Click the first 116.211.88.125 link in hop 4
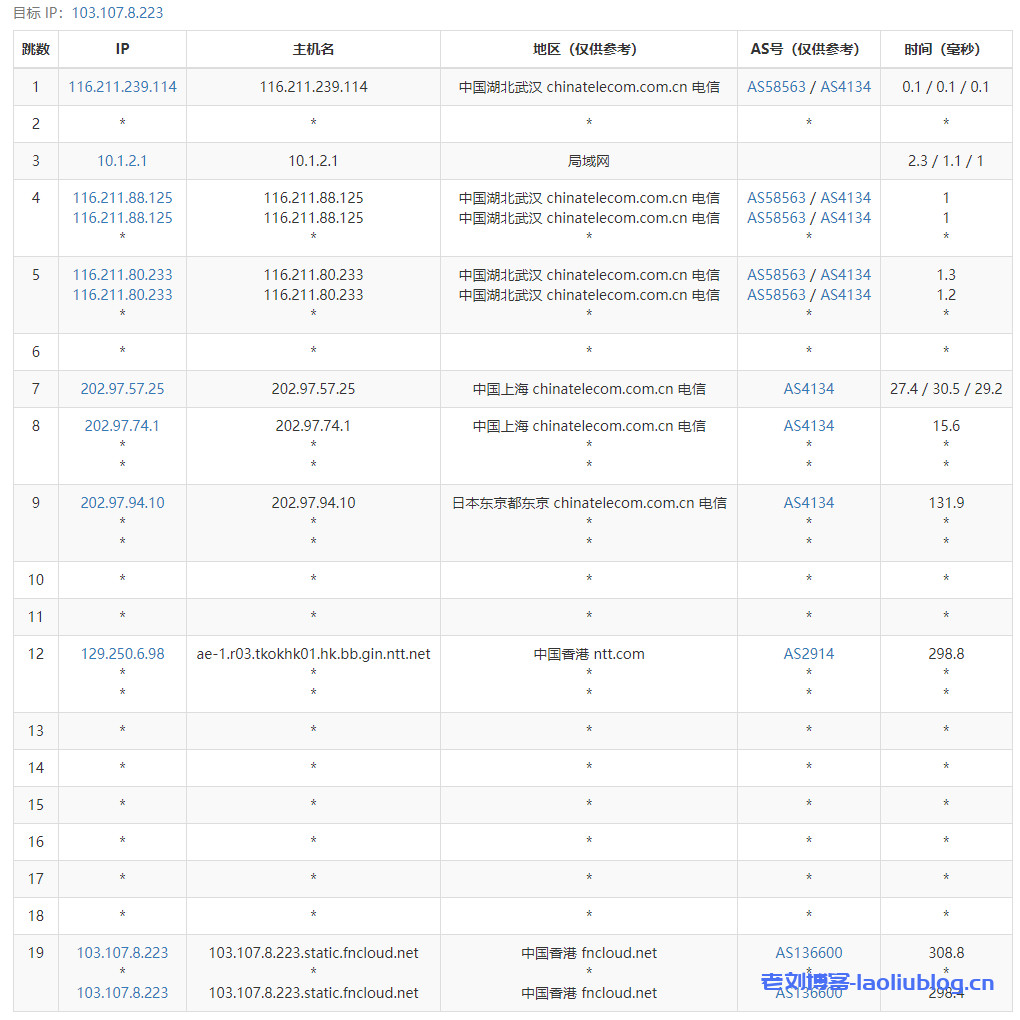Screen dimensions: 1020x1020 [x=122, y=198]
